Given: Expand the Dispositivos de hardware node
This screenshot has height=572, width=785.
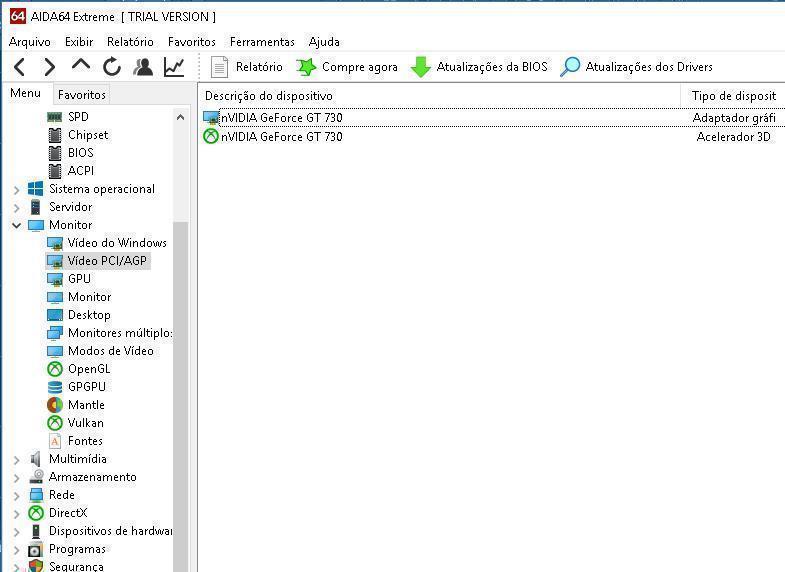Looking at the screenshot, I should click(x=17, y=532).
